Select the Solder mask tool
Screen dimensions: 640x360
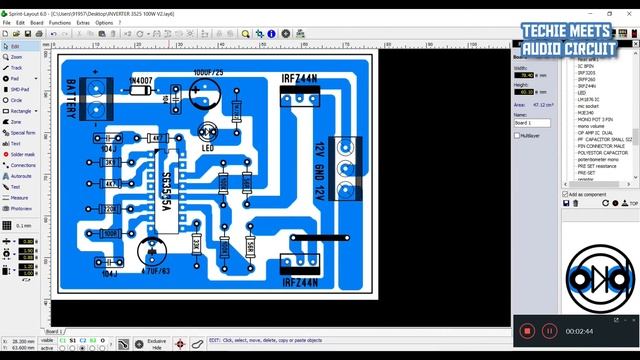(x=19, y=154)
